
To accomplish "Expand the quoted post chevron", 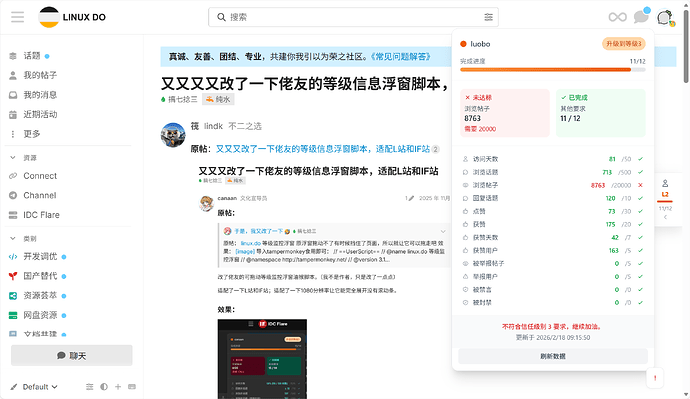I will (x=443, y=231).
